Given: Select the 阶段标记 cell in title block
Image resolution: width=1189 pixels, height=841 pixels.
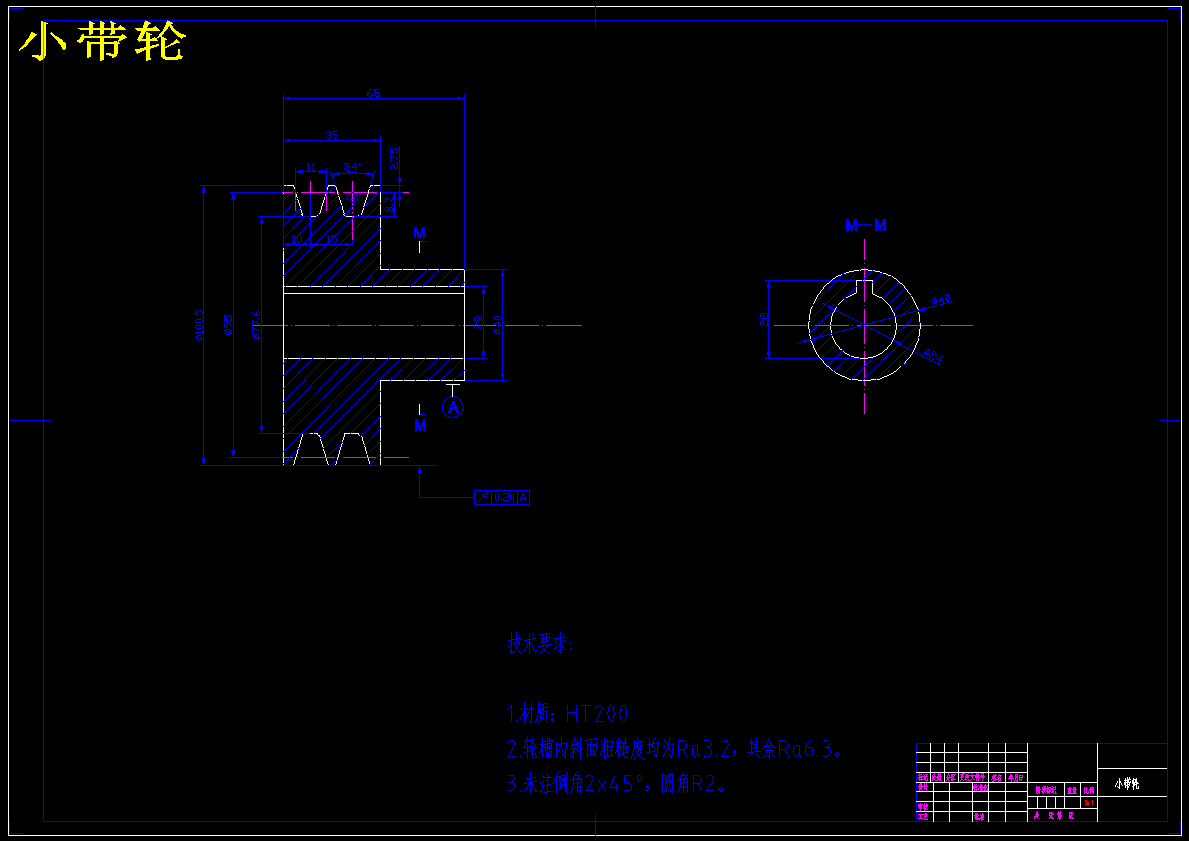Looking at the screenshot, I should (x=1046, y=790).
